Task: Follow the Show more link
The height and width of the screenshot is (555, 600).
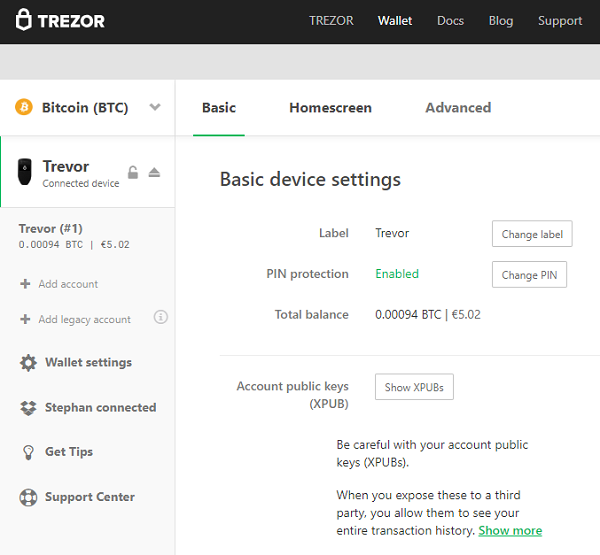Action: click(510, 531)
